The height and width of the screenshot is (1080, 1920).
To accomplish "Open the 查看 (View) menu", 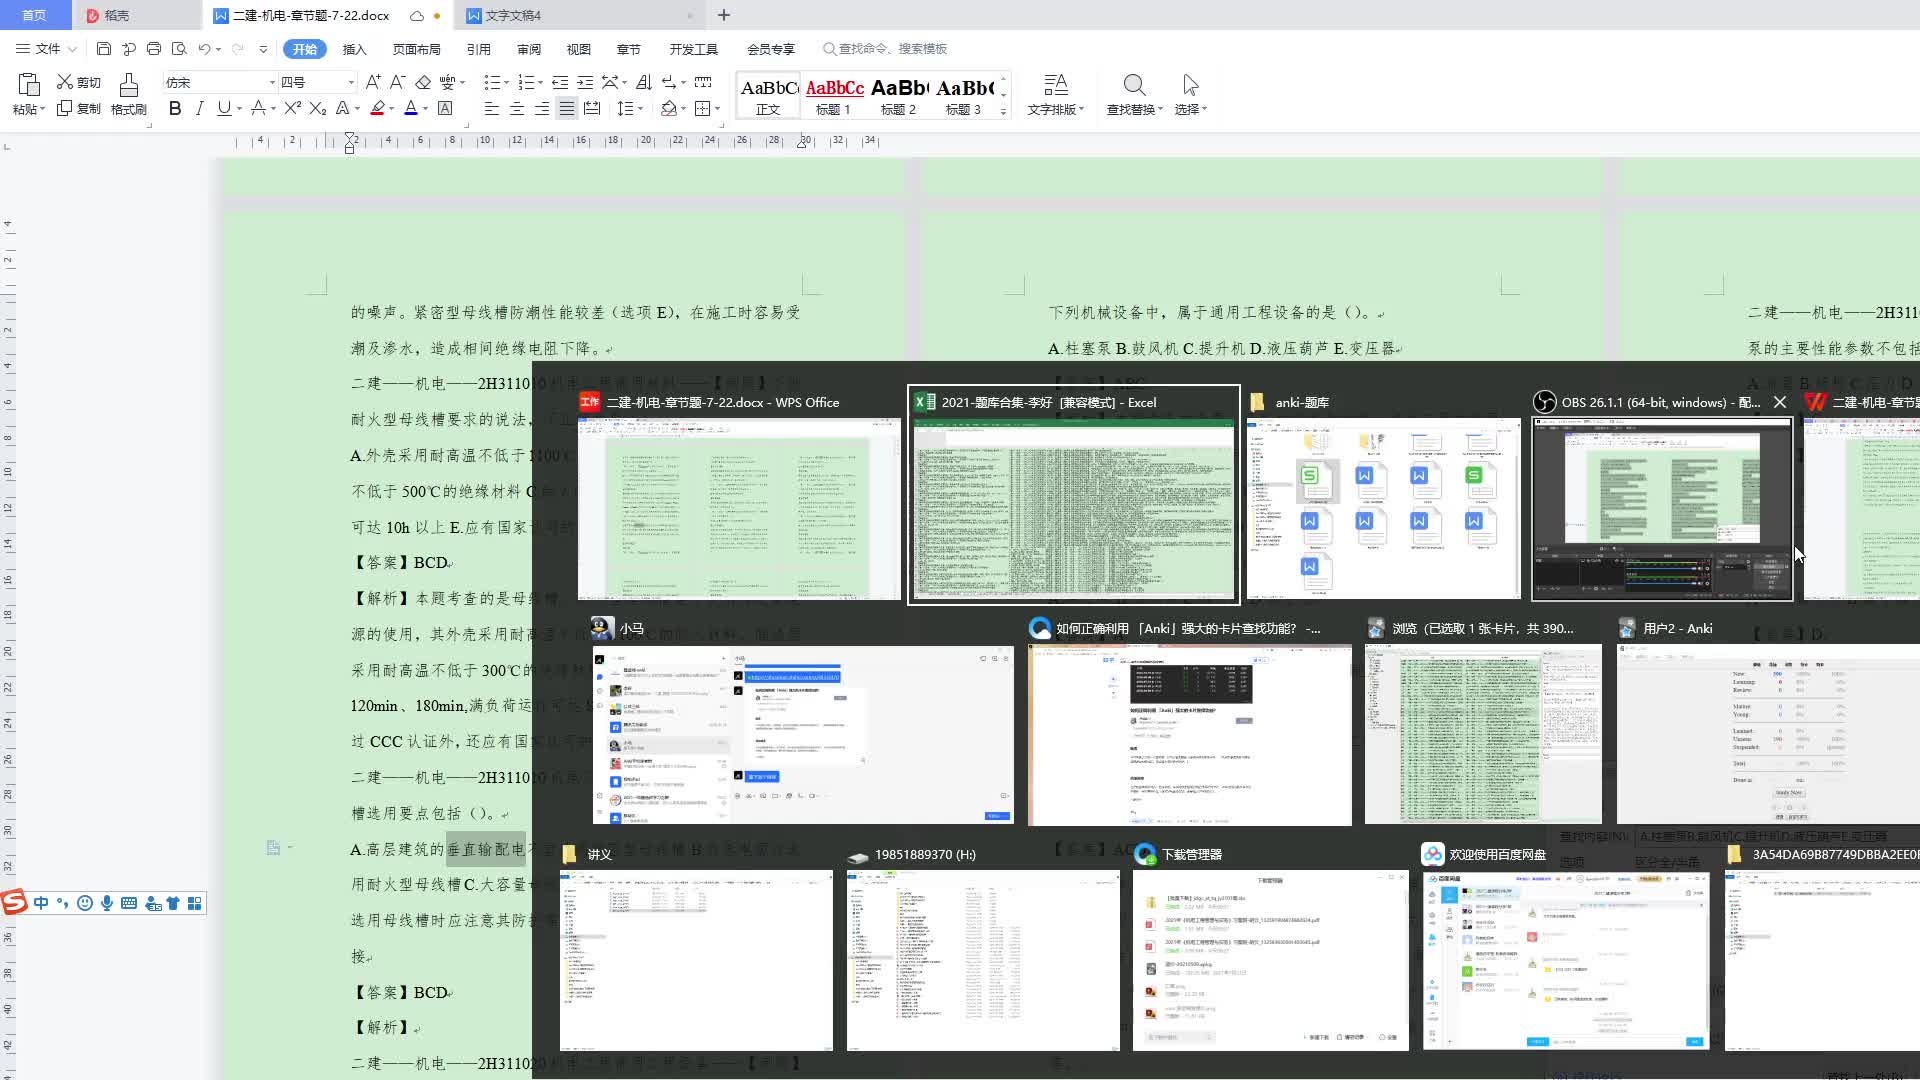I will [x=578, y=49].
